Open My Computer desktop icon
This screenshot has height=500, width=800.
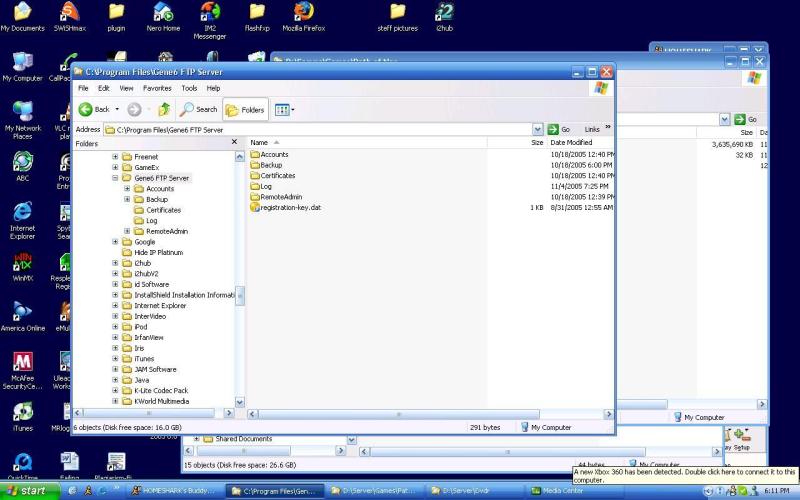pos(22,66)
